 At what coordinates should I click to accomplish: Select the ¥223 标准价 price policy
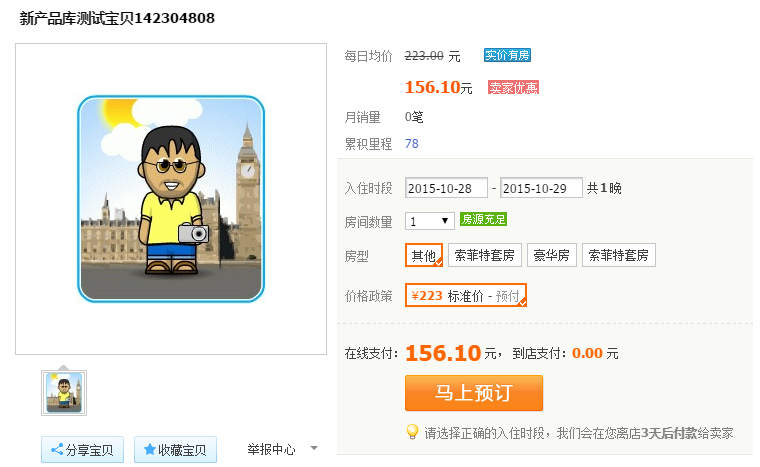[x=466, y=296]
